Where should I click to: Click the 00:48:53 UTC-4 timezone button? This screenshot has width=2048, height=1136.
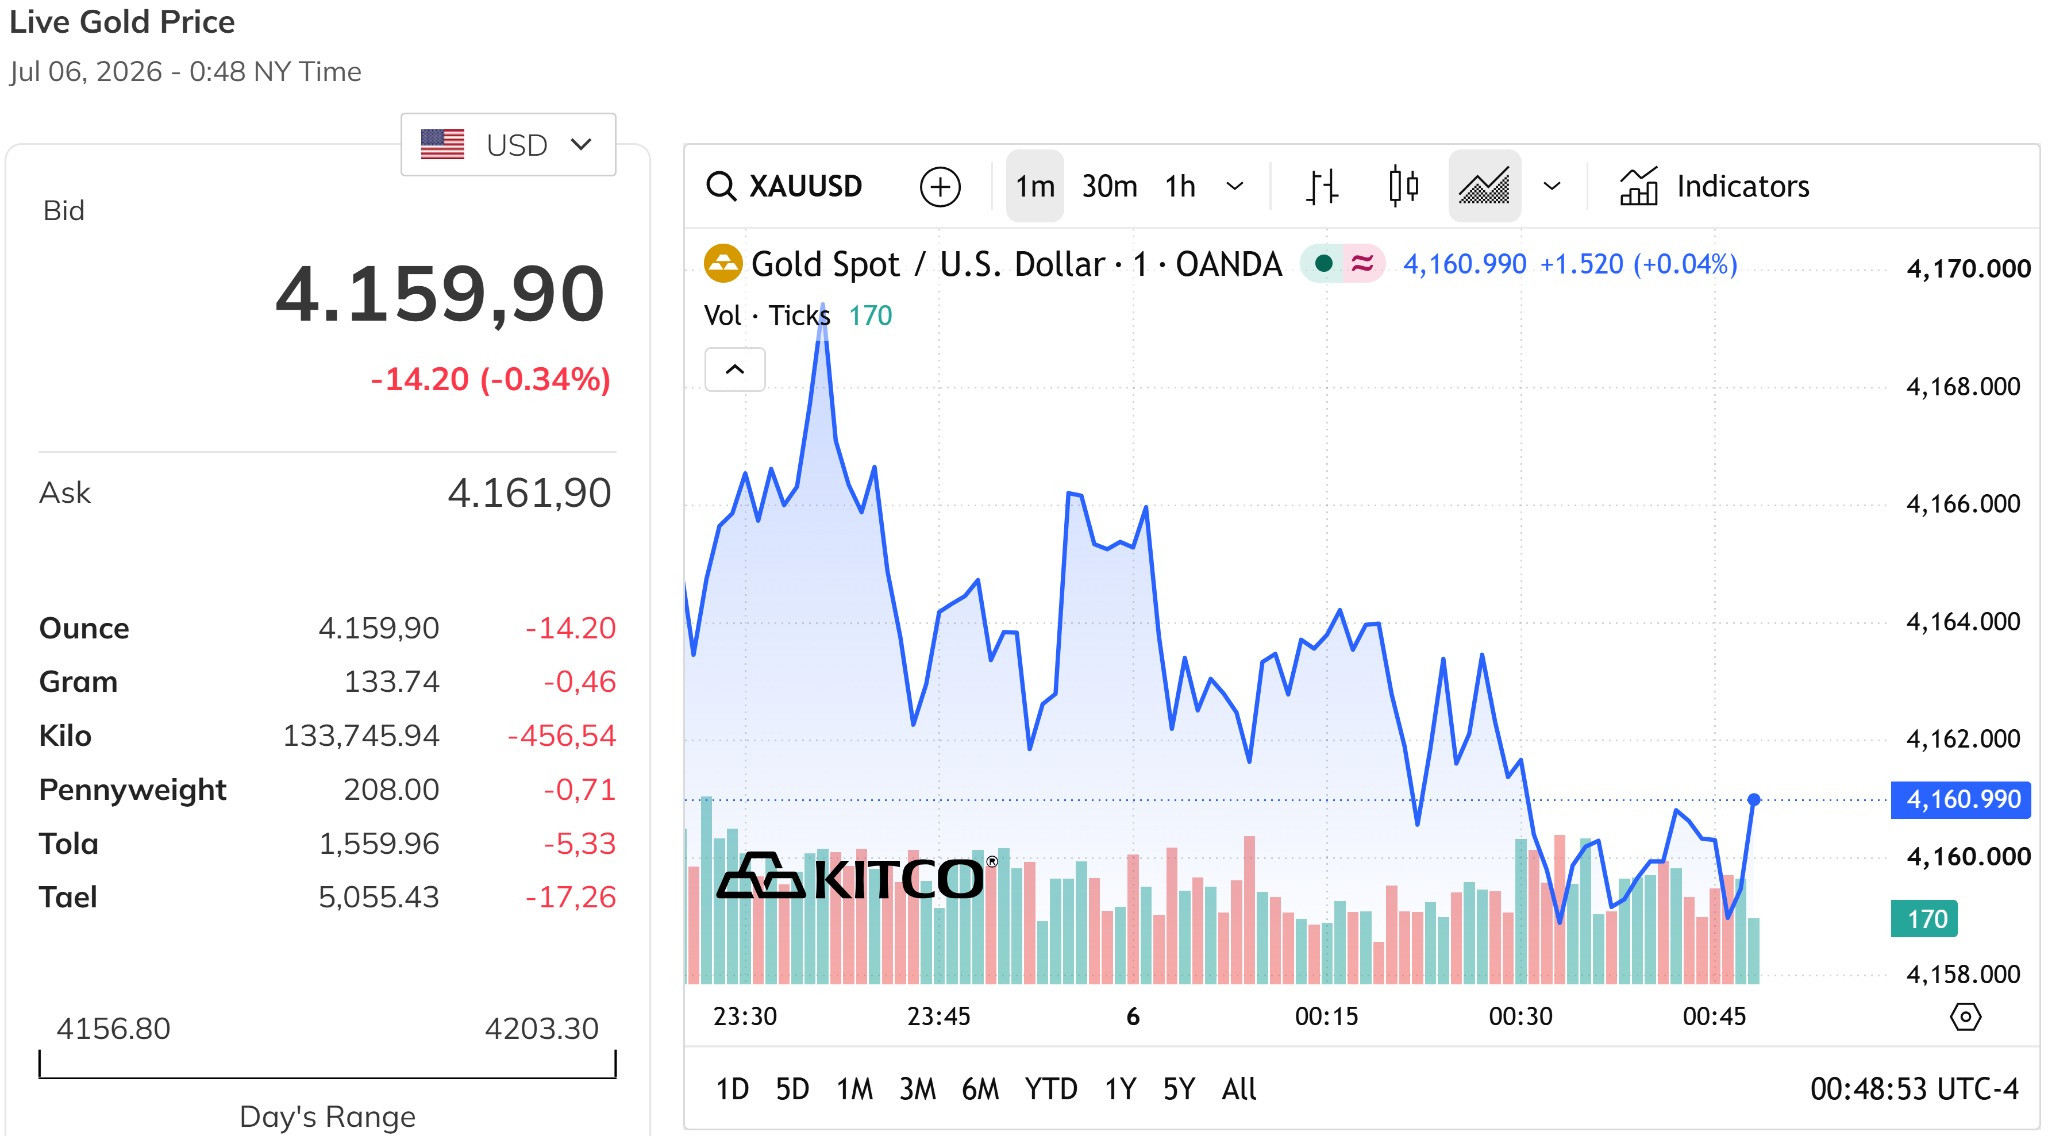pos(1914,1089)
